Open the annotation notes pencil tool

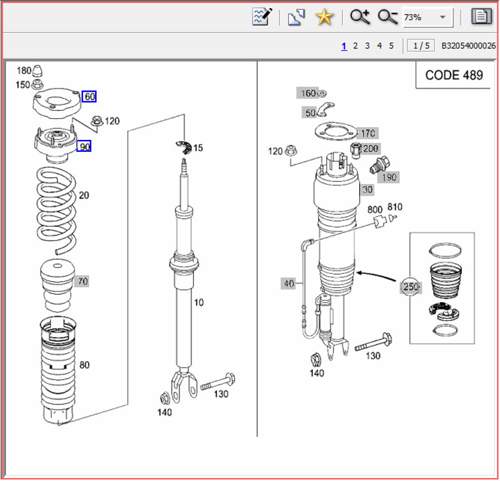(x=262, y=17)
